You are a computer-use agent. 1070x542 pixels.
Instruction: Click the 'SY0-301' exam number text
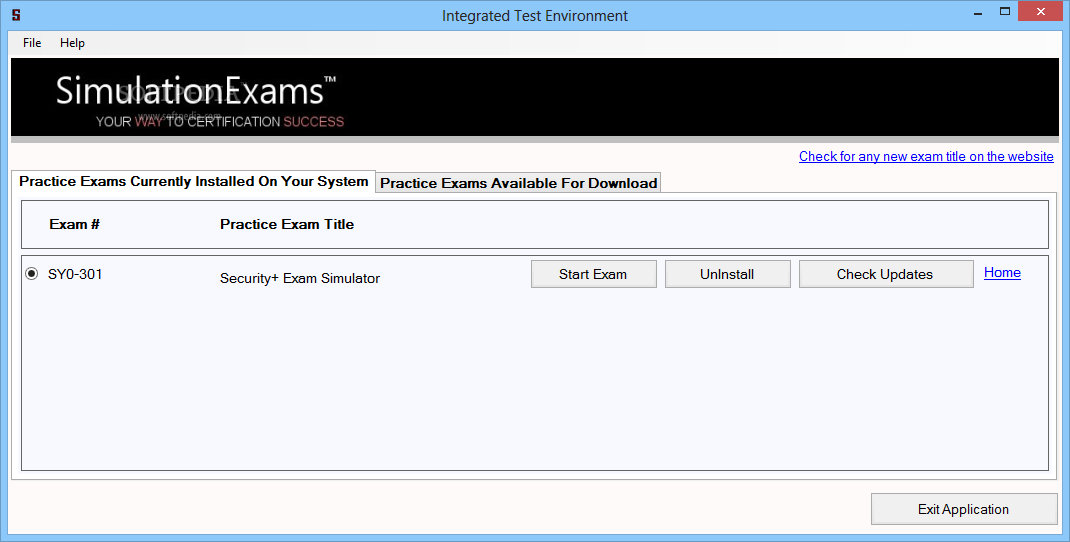[75, 274]
